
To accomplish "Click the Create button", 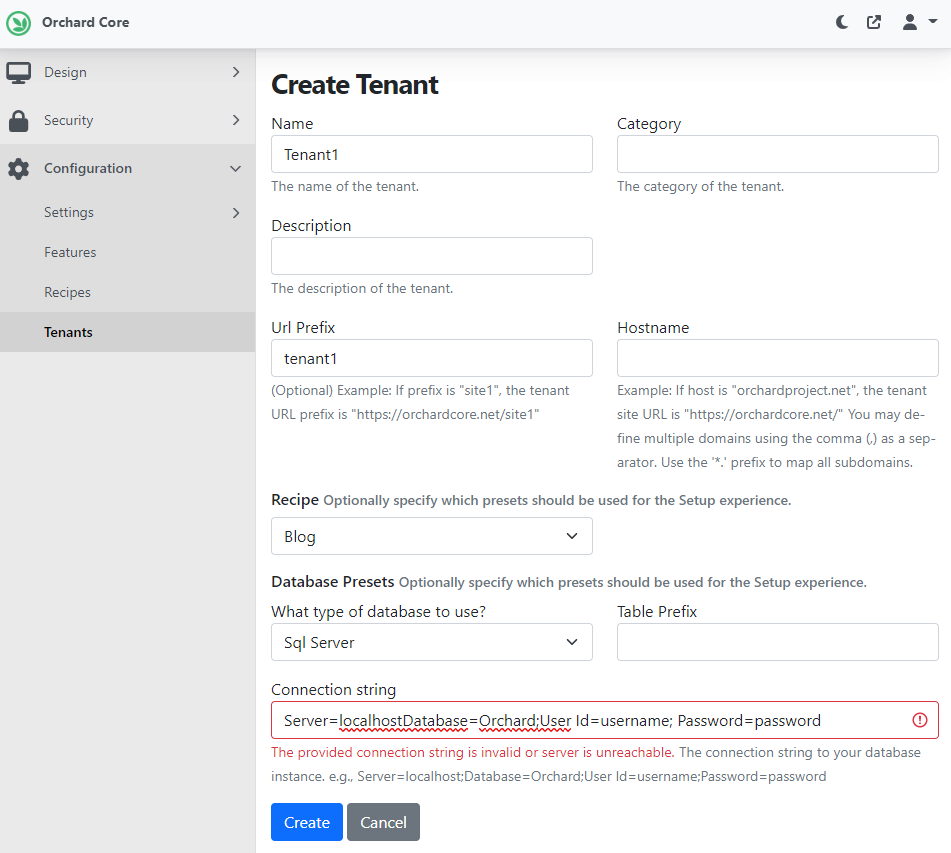I will [x=307, y=823].
